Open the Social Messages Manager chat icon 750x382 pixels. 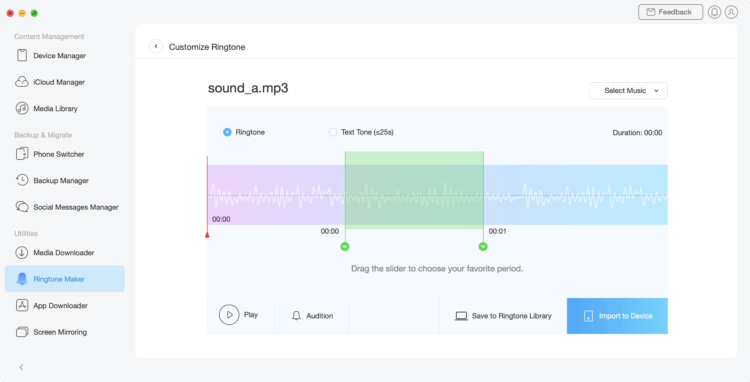(22, 207)
